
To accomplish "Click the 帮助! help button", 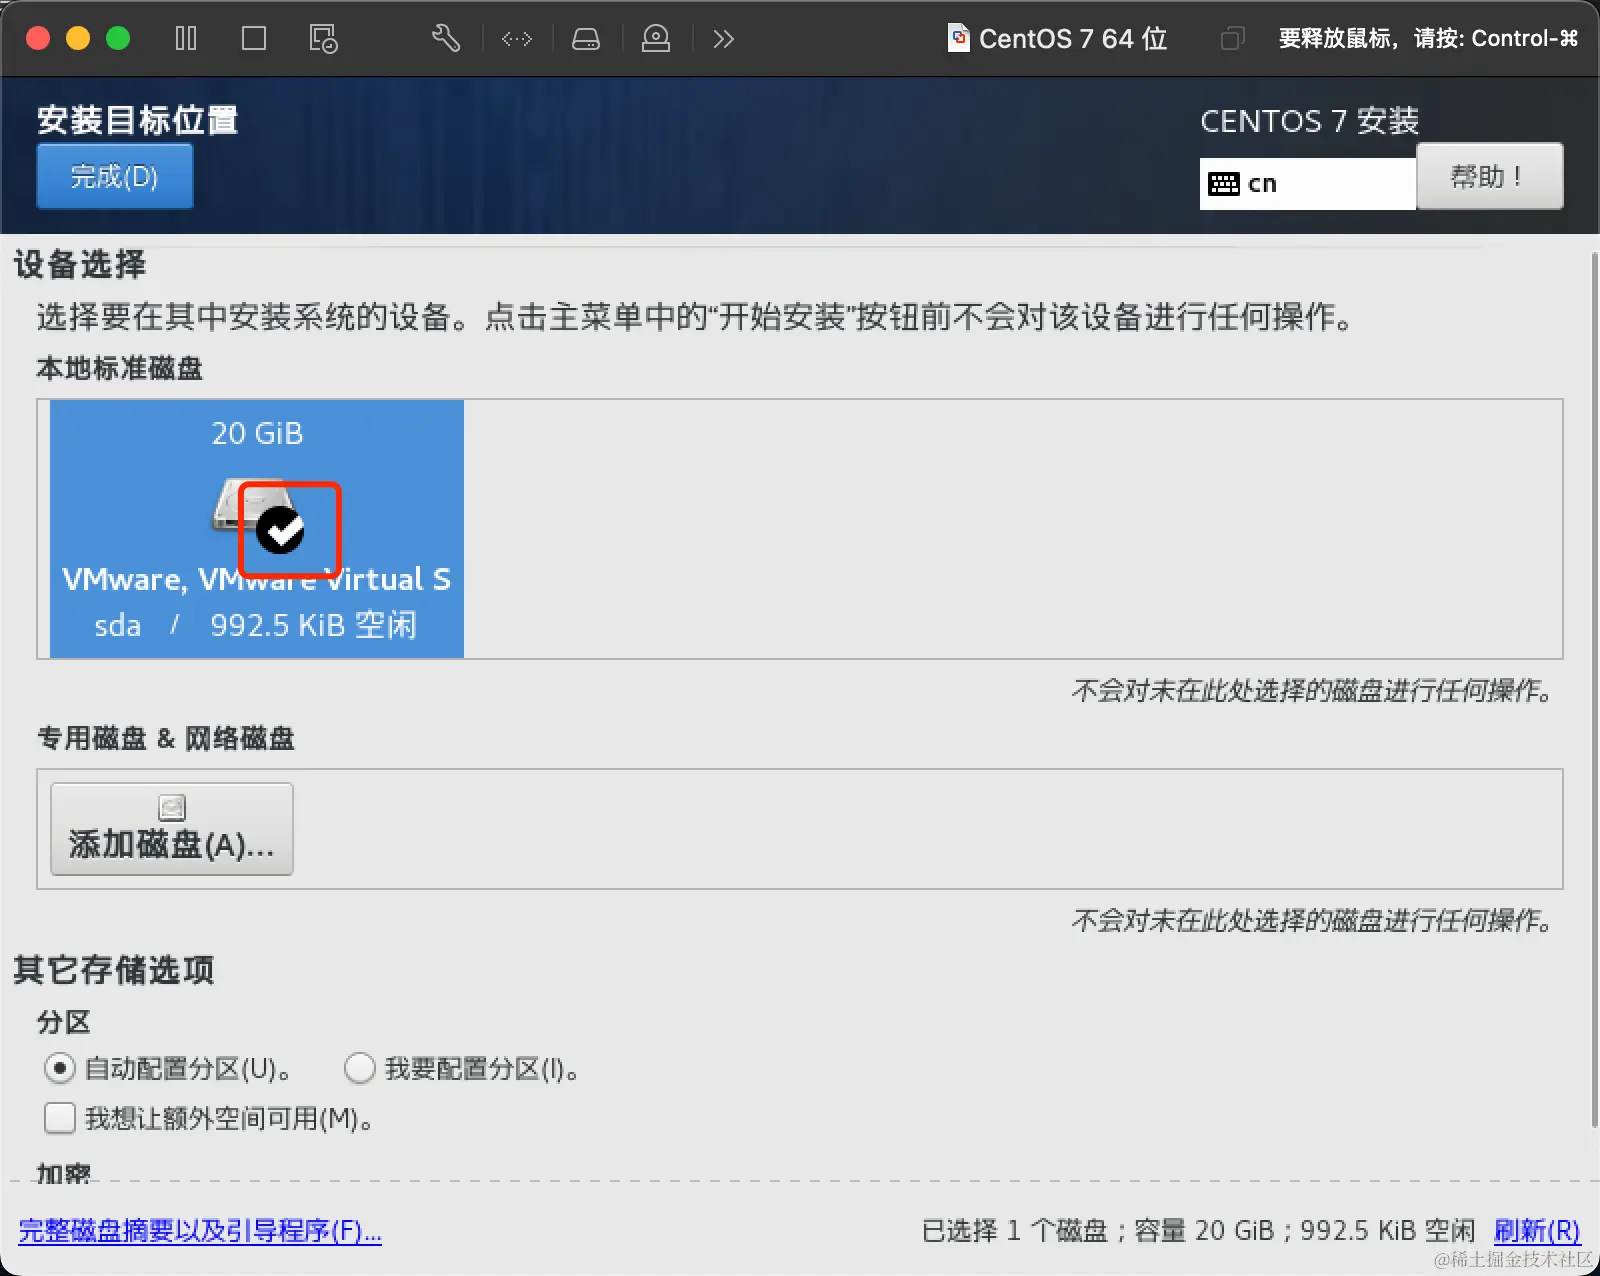I will 1489,176.
